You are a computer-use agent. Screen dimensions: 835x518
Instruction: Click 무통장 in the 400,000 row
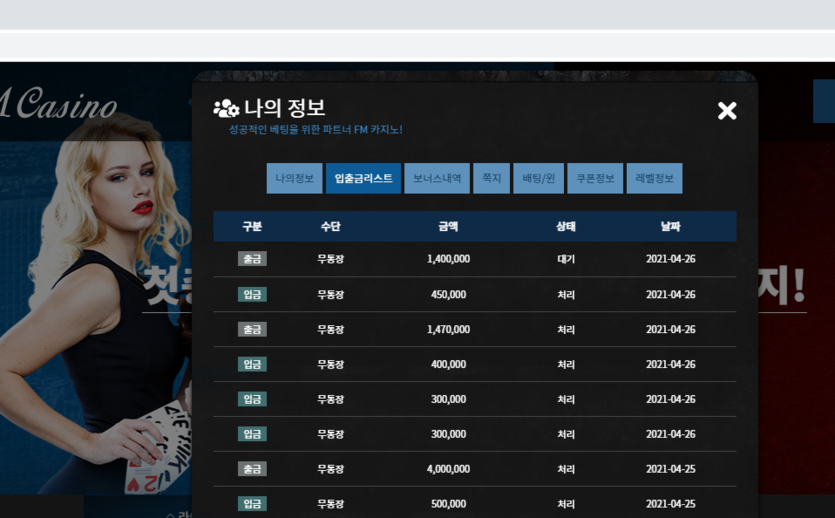click(330, 364)
